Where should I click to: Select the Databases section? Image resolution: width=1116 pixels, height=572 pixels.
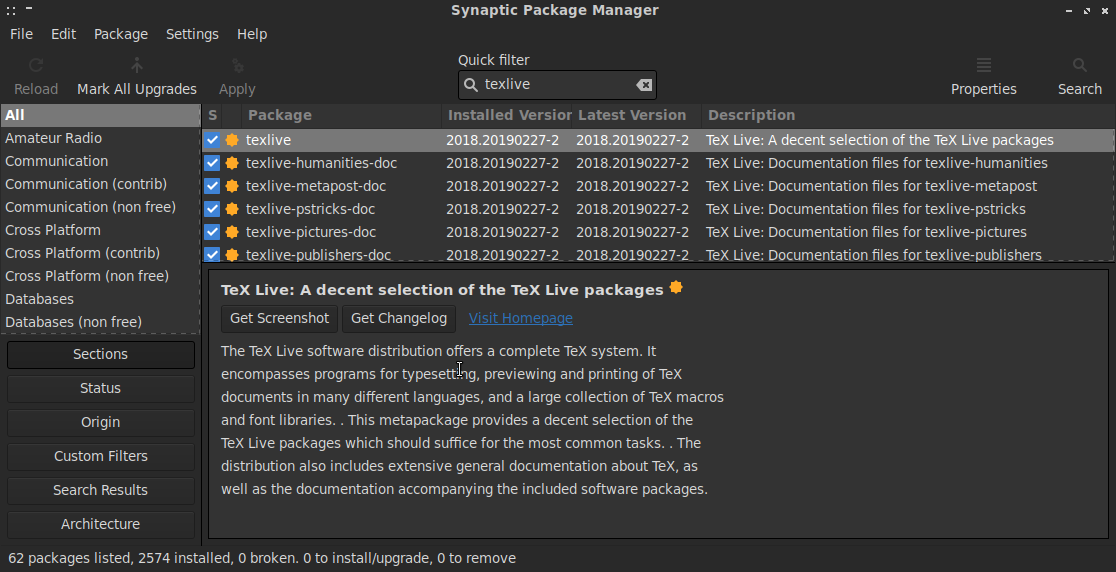pos(100,299)
